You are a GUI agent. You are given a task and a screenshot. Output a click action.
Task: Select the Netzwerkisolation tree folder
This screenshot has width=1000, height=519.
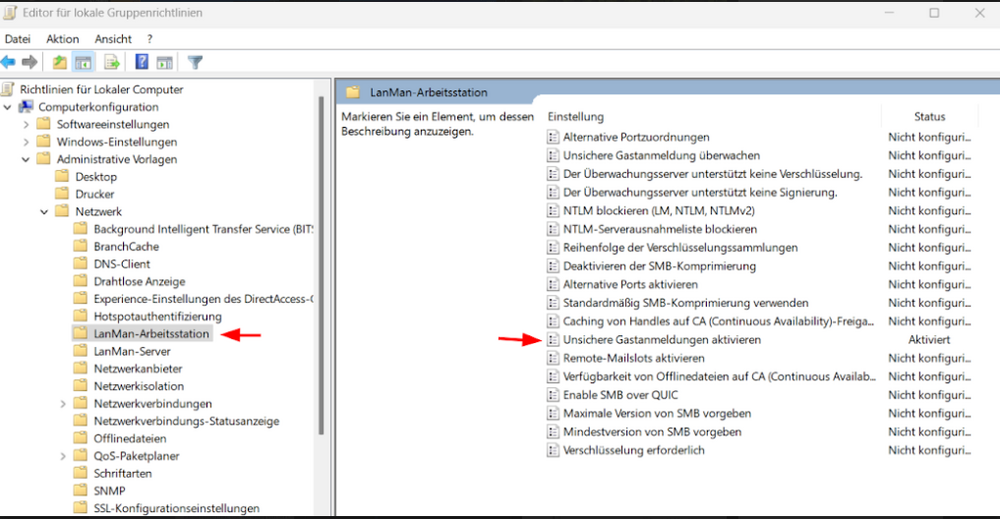[x=138, y=386]
